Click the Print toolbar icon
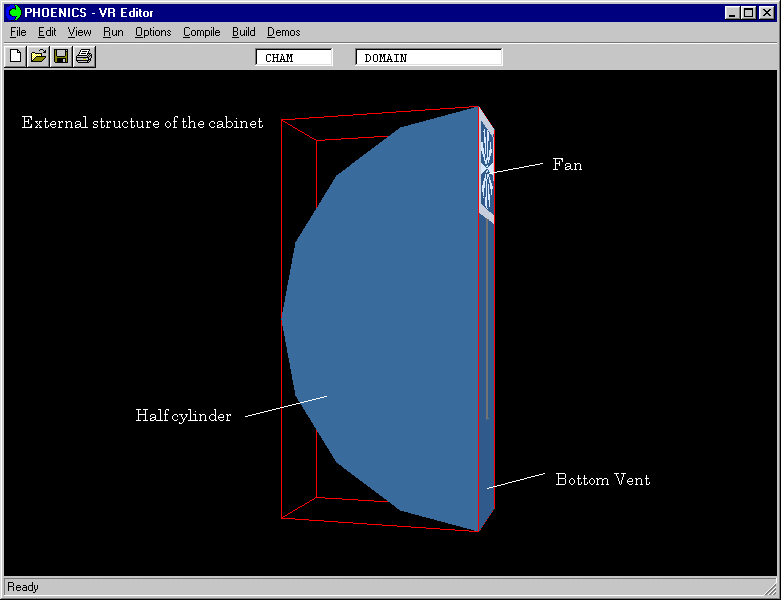This screenshot has width=781, height=600. point(84,56)
